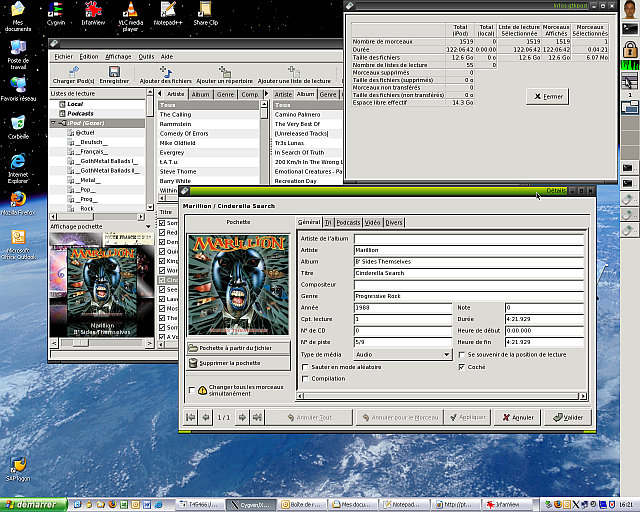Click the Annuler button in Détails dialog
This screenshot has width=640, height=512.
click(518, 417)
